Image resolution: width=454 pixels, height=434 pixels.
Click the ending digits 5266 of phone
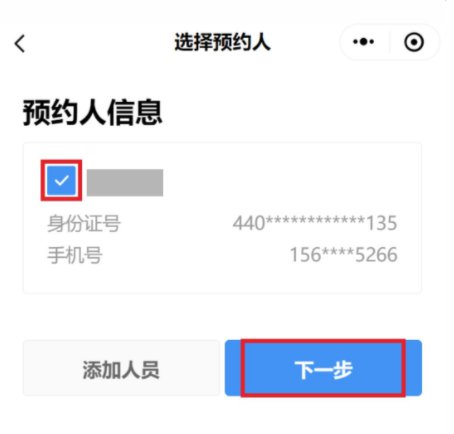(x=376, y=255)
